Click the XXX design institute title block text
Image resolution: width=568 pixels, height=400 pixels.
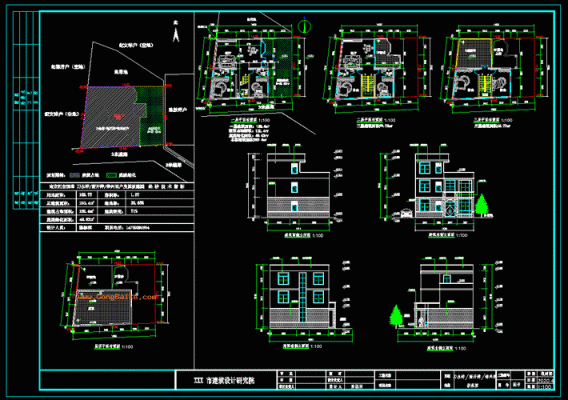224,381
